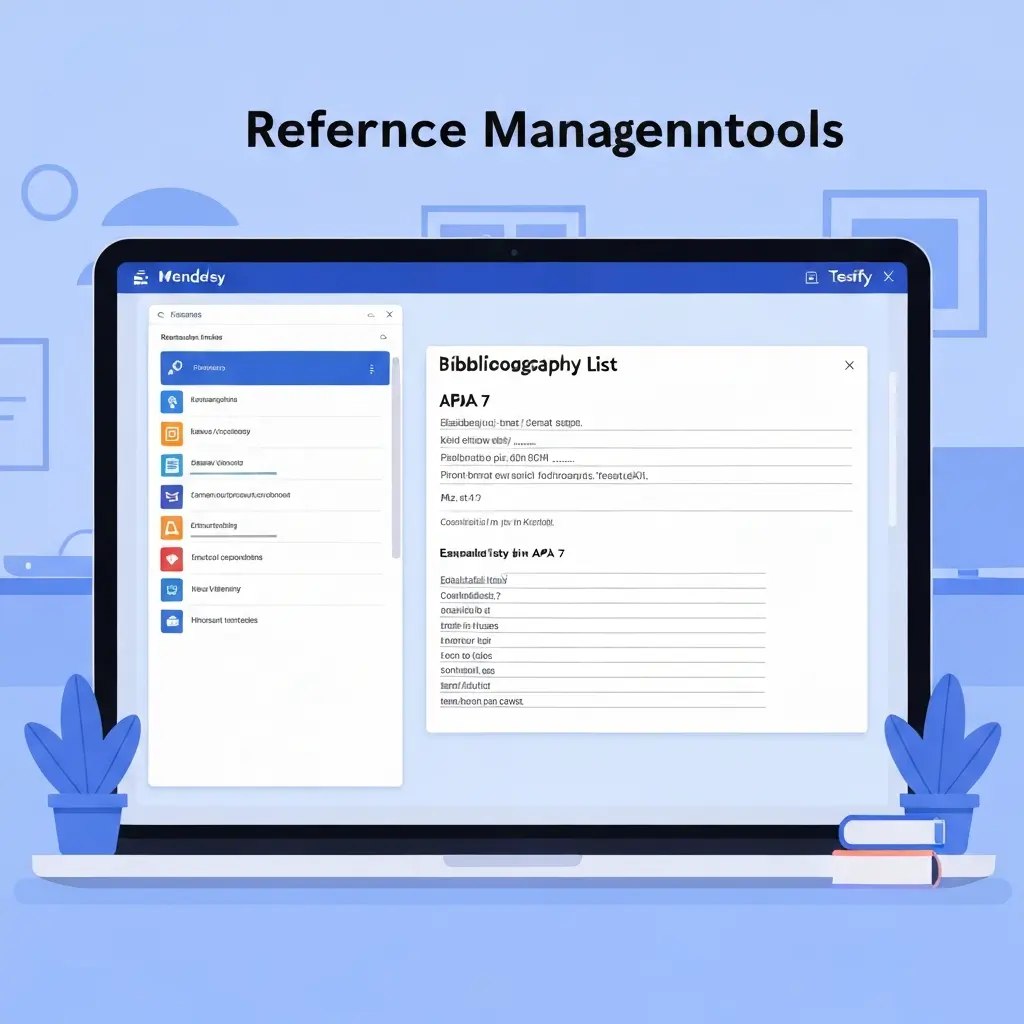Click the blue icon beside Reatuangohins

(x=172, y=402)
